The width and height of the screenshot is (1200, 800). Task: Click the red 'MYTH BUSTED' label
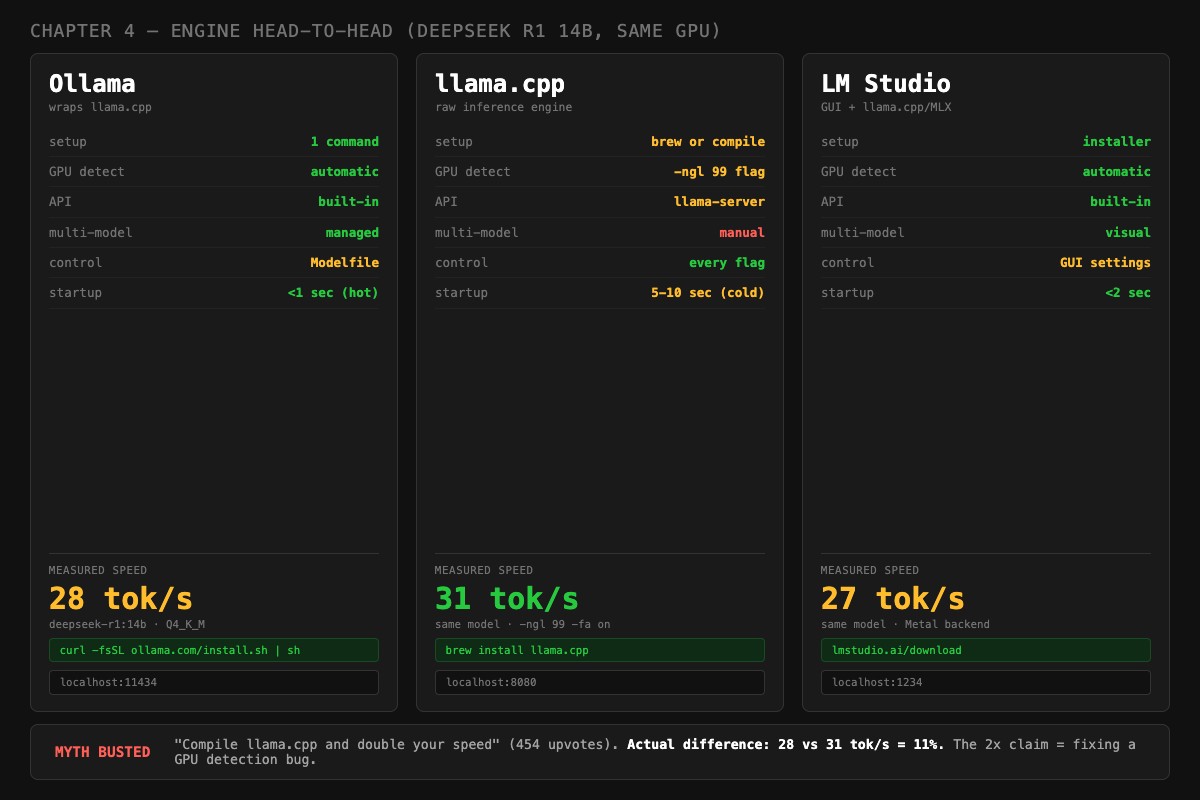click(x=103, y=752)
